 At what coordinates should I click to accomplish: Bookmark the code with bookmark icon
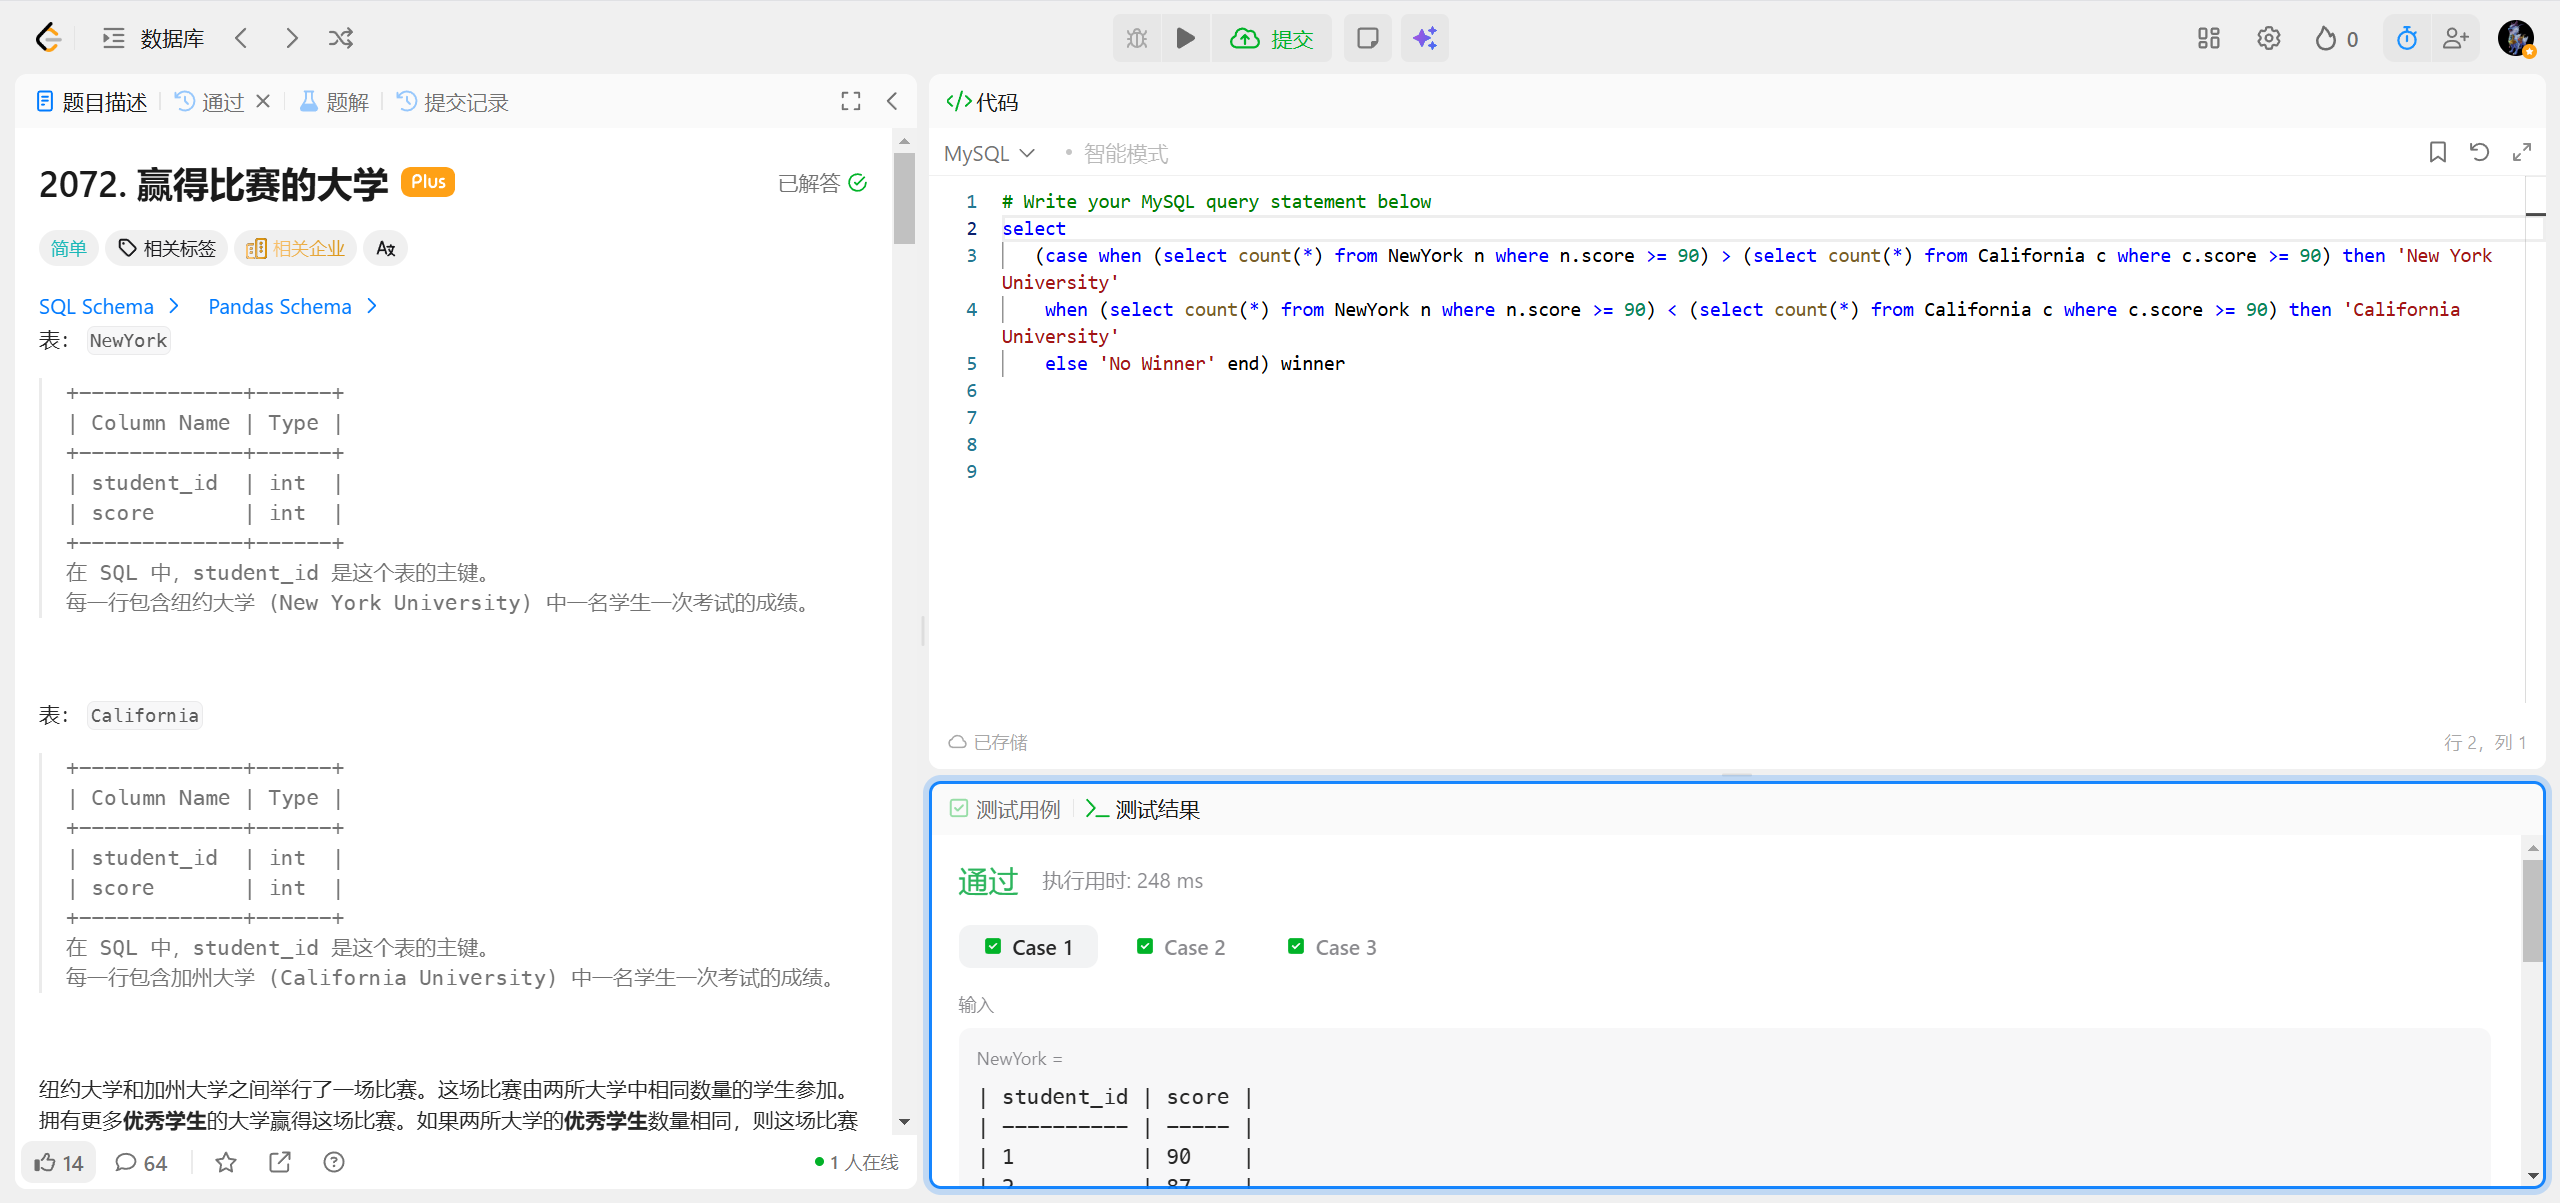(2437, 152)
